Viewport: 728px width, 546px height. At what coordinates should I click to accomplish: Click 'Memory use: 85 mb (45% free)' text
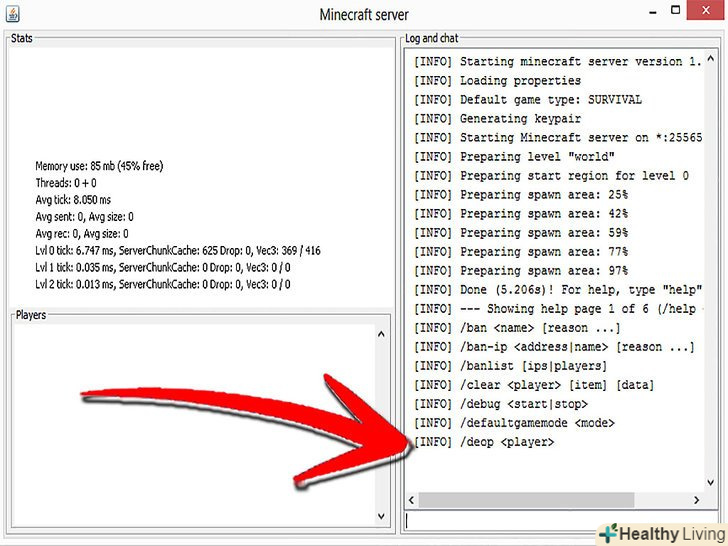pos(99,166)
